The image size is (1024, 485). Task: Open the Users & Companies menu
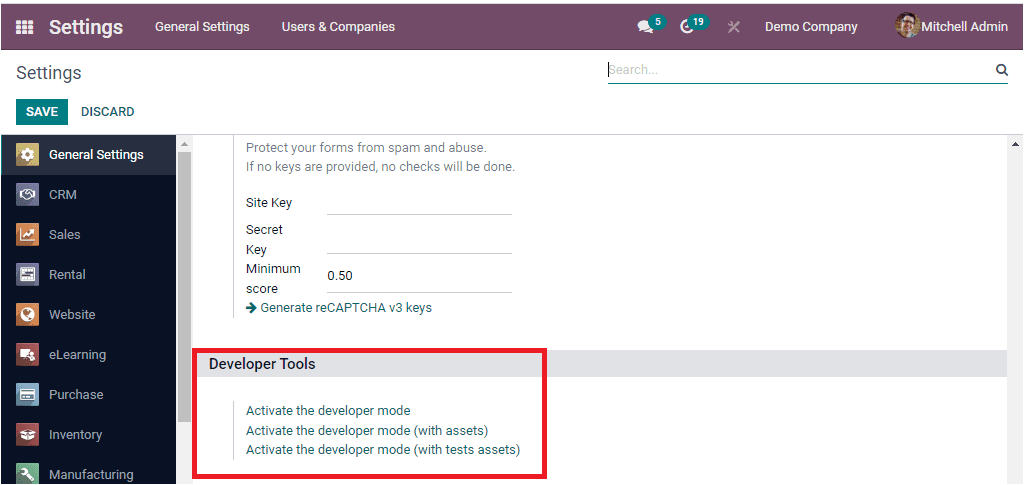coord(338,27)
